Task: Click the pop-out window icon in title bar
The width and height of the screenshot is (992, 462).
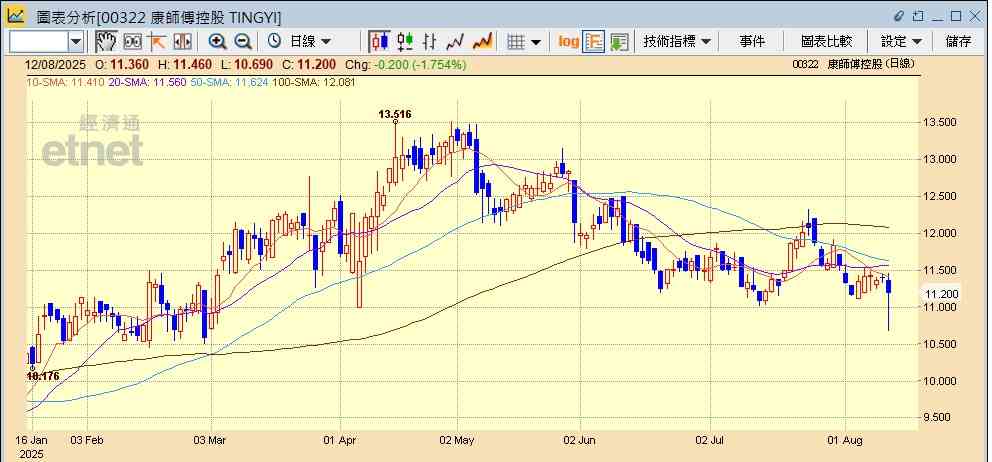Action: coord(918,16)
